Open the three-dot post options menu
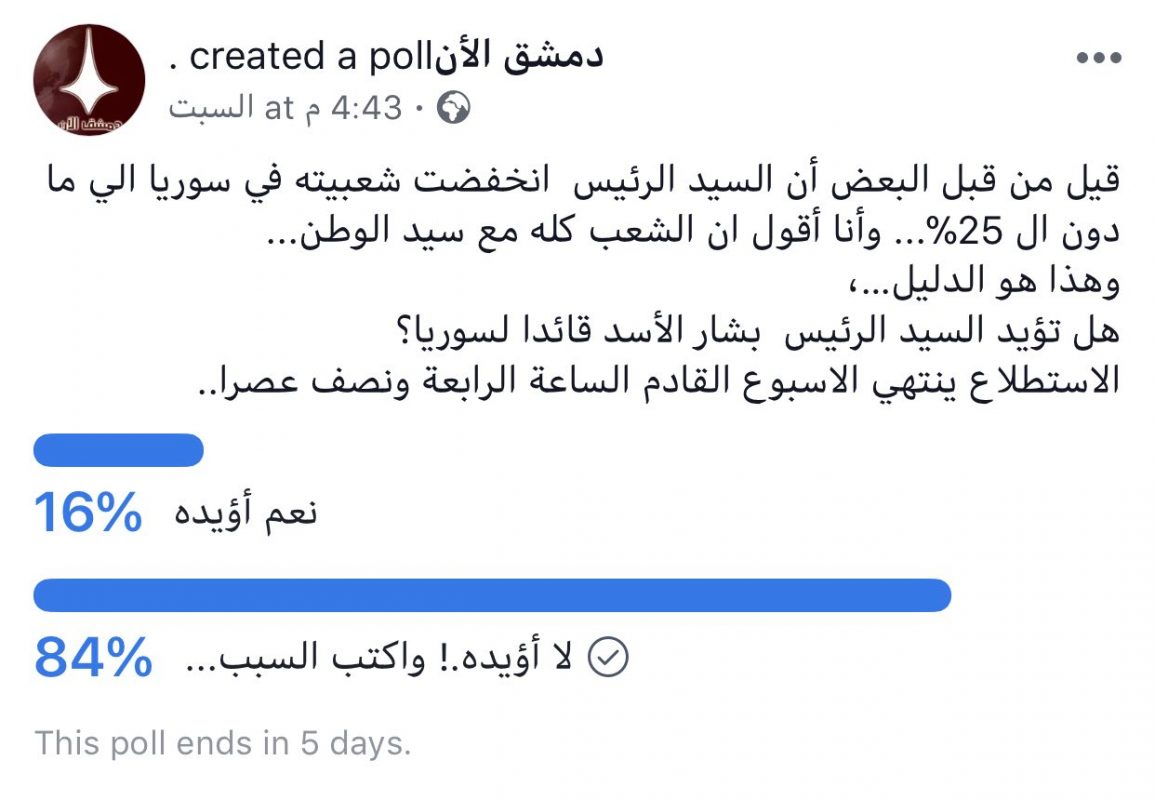Screen dimensions: 1155x800 [x=1098, y=57]
